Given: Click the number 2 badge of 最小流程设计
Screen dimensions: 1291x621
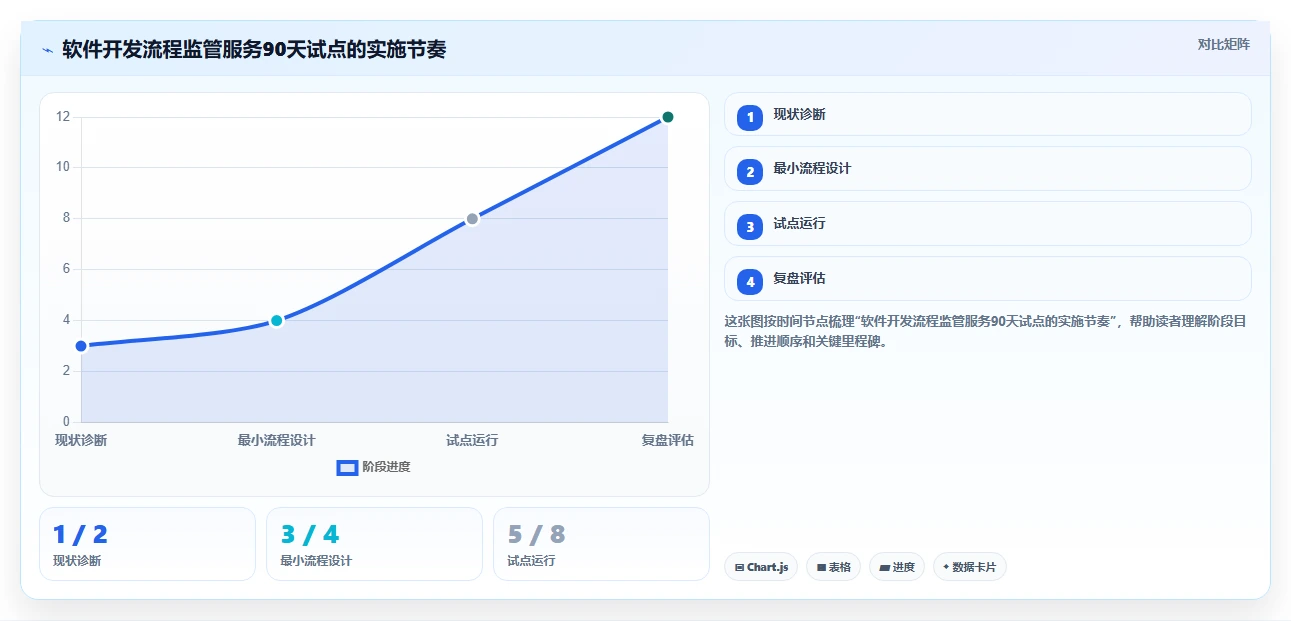Looking at the screenshot, I should (750, 172).
